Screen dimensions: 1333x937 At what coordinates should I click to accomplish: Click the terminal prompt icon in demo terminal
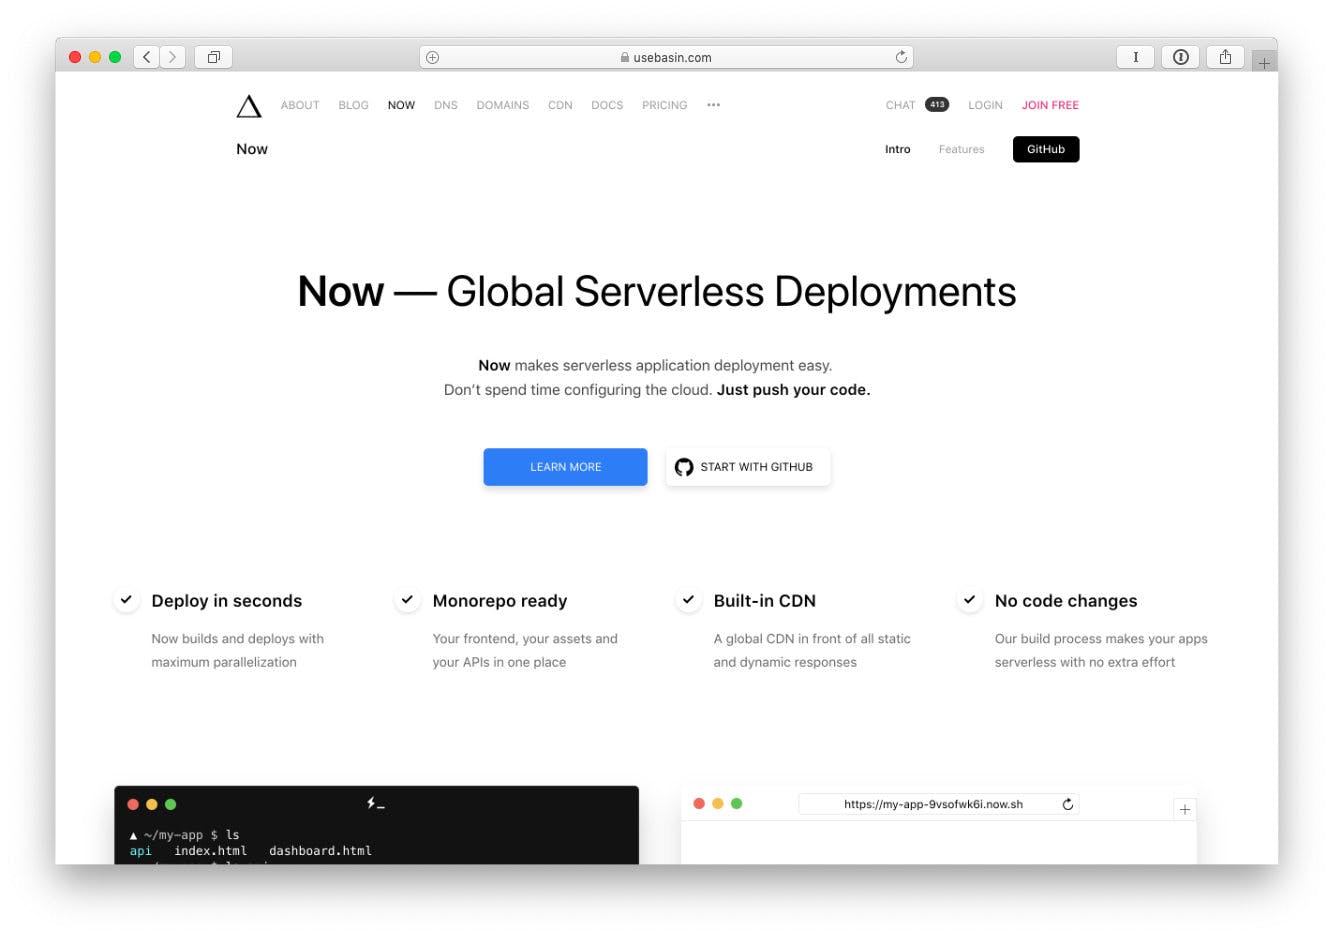[x=376, y=803]
